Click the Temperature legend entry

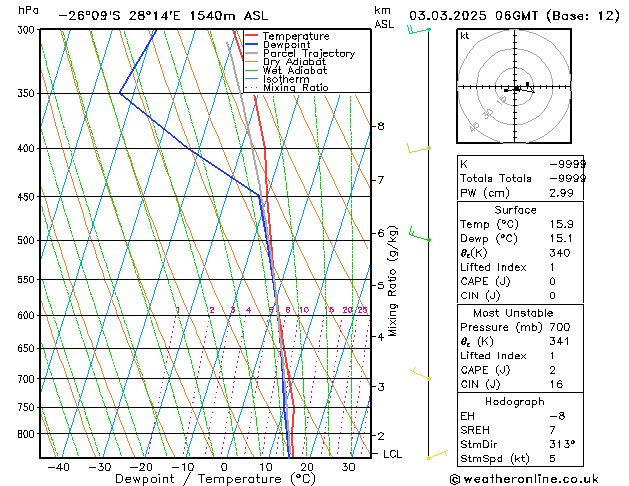coord(287,36)
